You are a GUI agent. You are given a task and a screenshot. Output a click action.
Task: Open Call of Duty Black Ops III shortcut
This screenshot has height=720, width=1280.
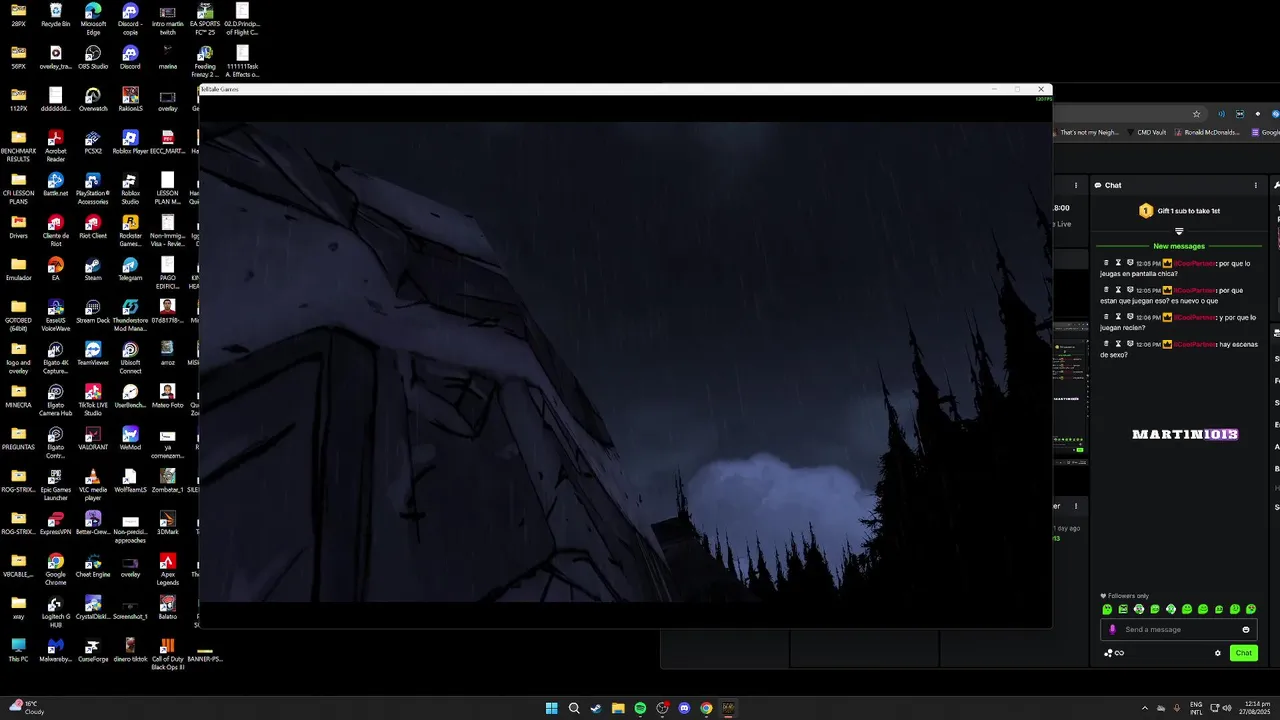coord(167,653)
